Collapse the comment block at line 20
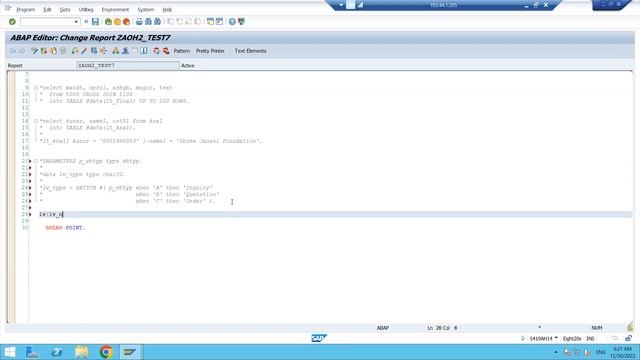Image resolution: width=640 pixels, height=360 pixels. click(36, 161)
